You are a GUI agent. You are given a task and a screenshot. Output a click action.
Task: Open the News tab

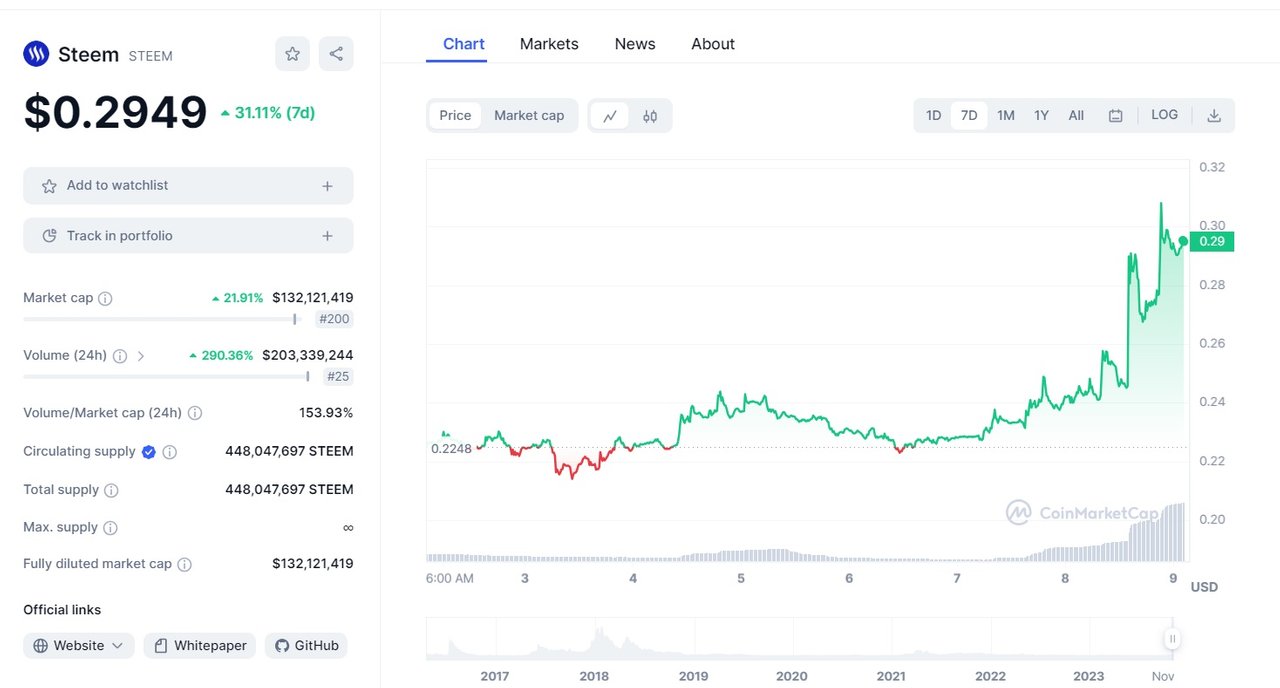[635, 44]
